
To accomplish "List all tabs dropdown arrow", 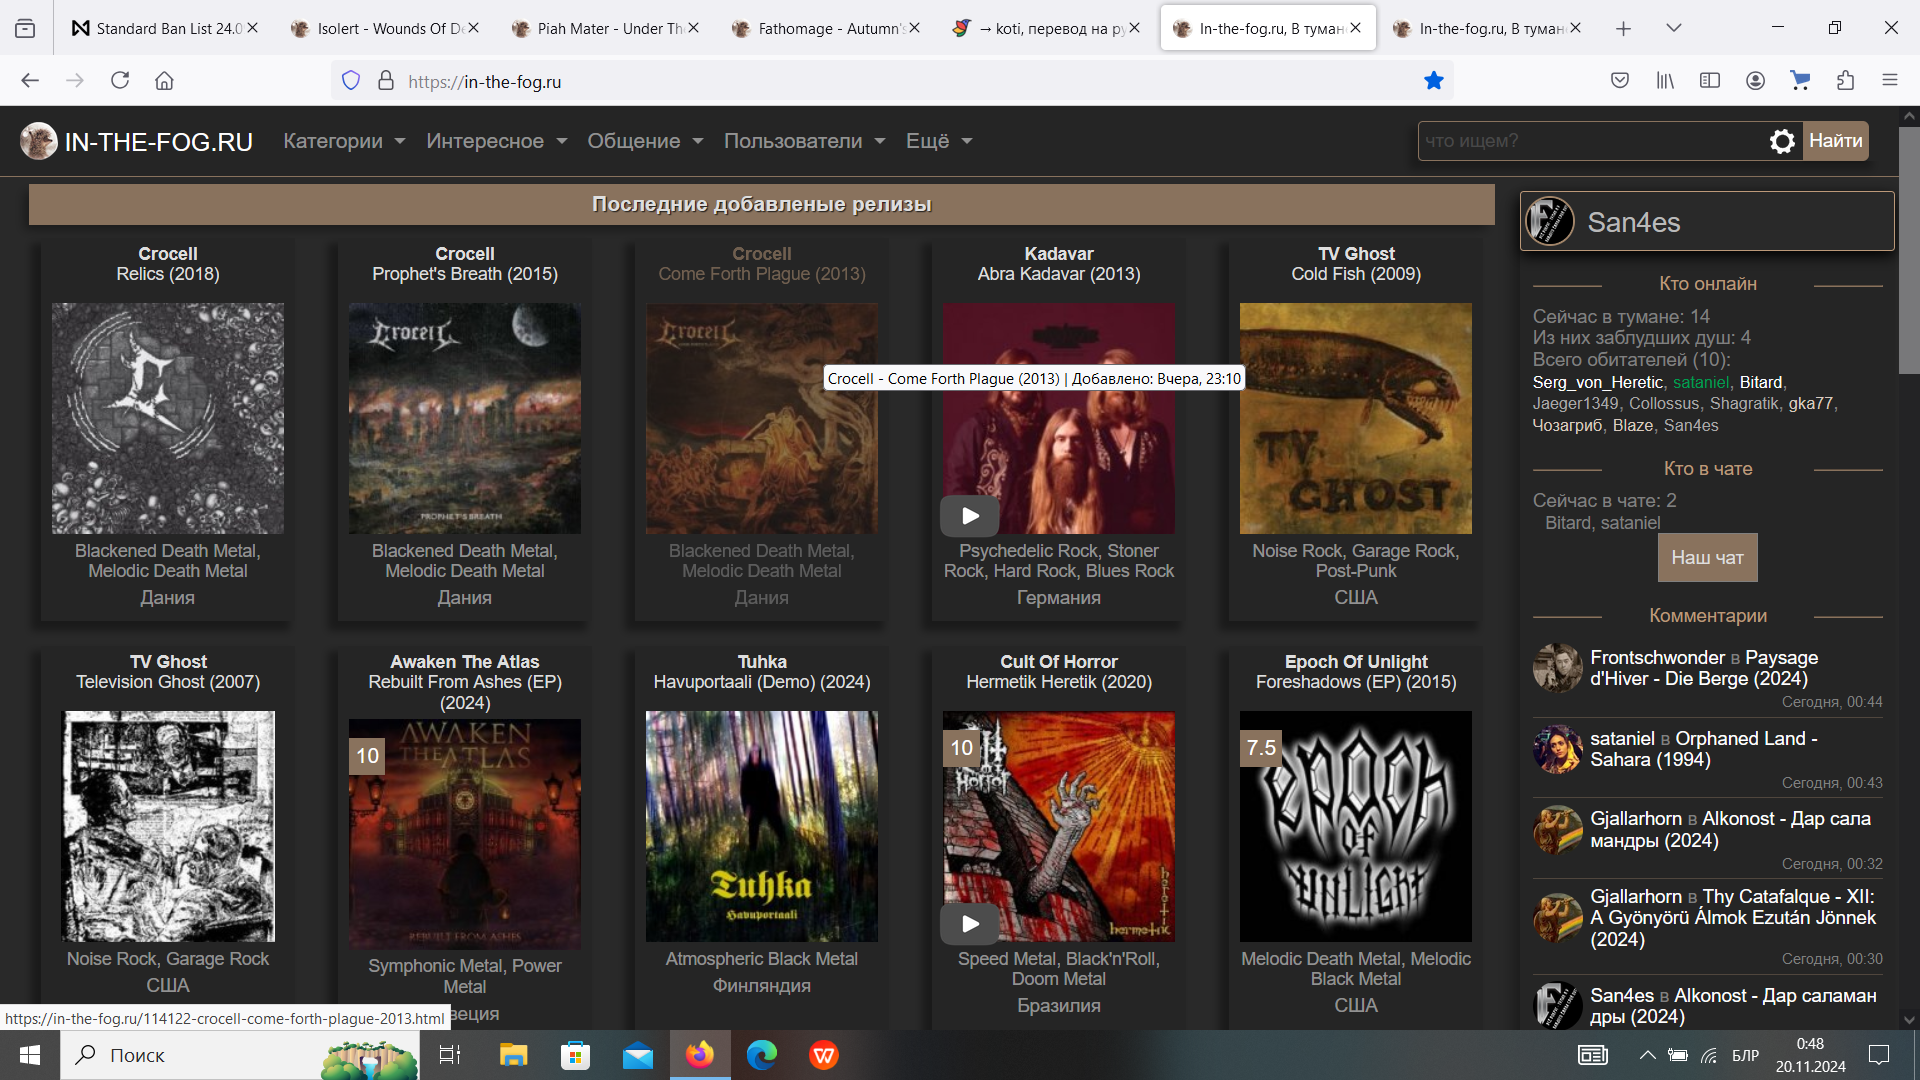I will coord(1674,28).
